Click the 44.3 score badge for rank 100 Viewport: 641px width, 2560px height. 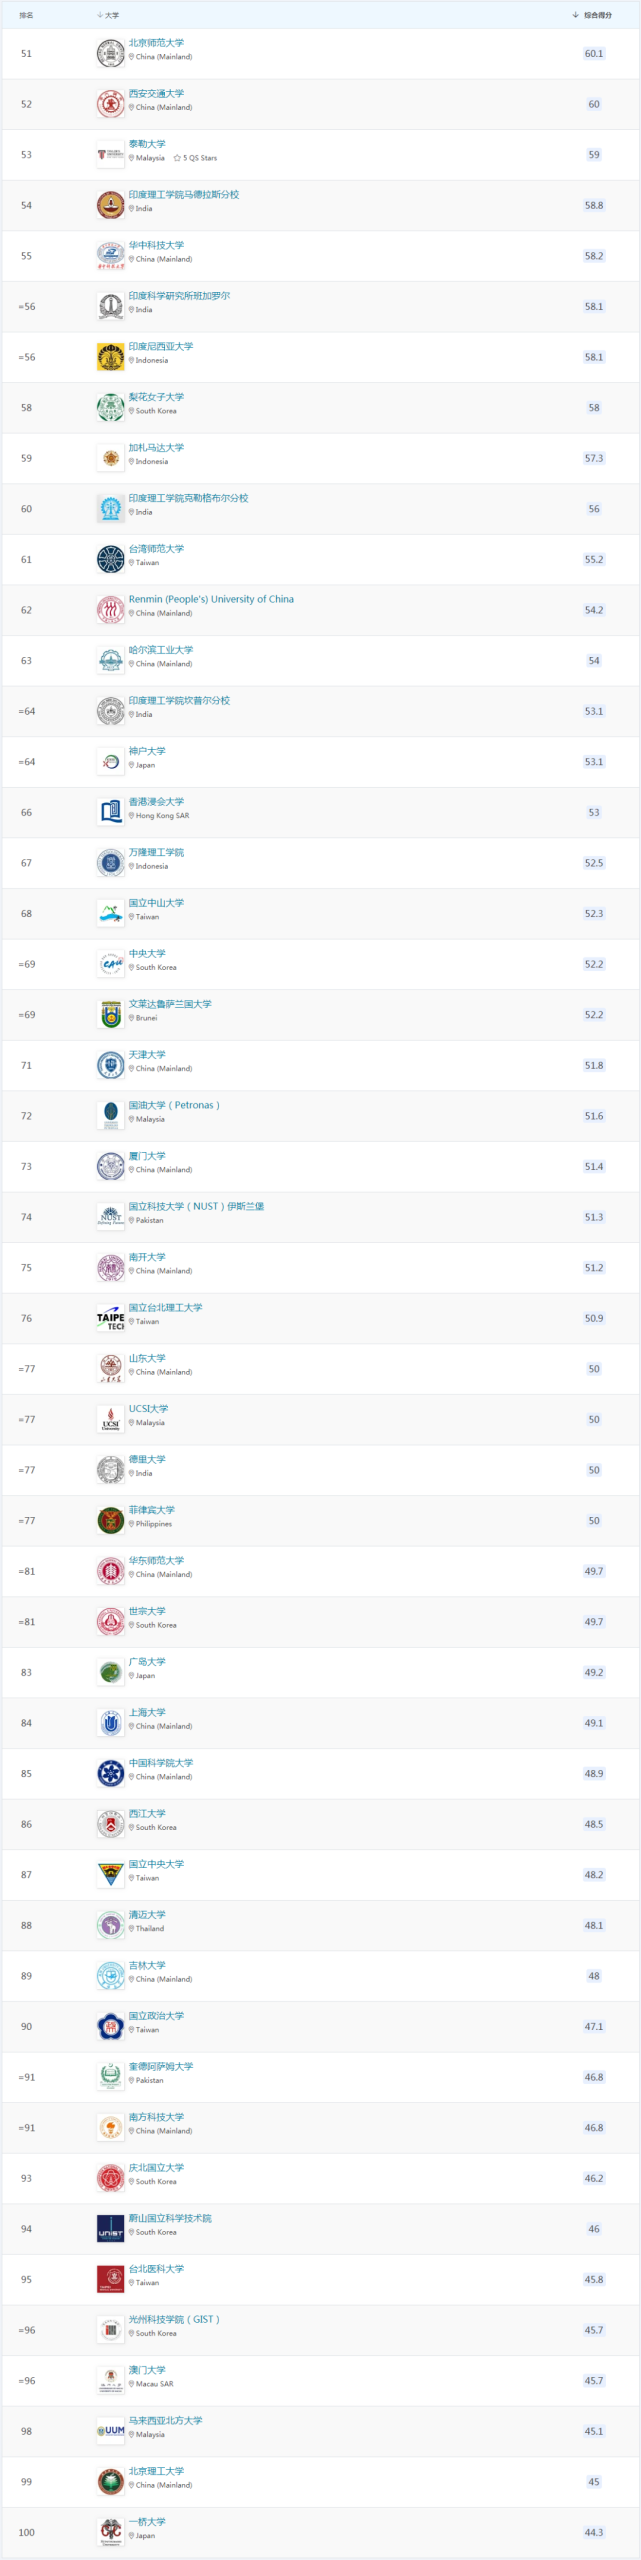tap(594, 2532)
